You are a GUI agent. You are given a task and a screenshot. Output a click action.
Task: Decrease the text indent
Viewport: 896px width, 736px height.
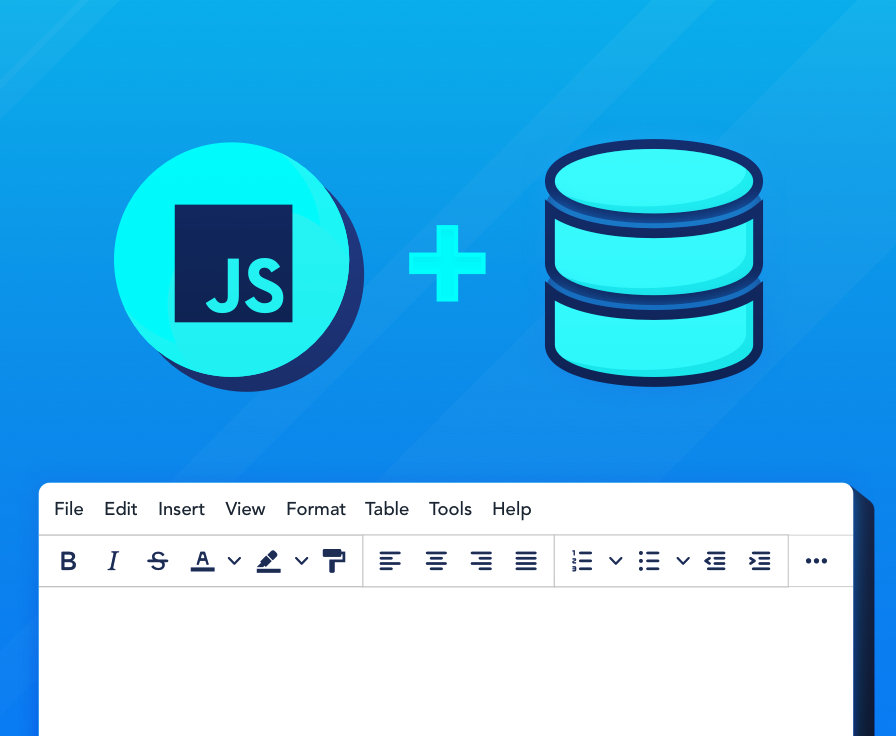[x=716, y=561]
